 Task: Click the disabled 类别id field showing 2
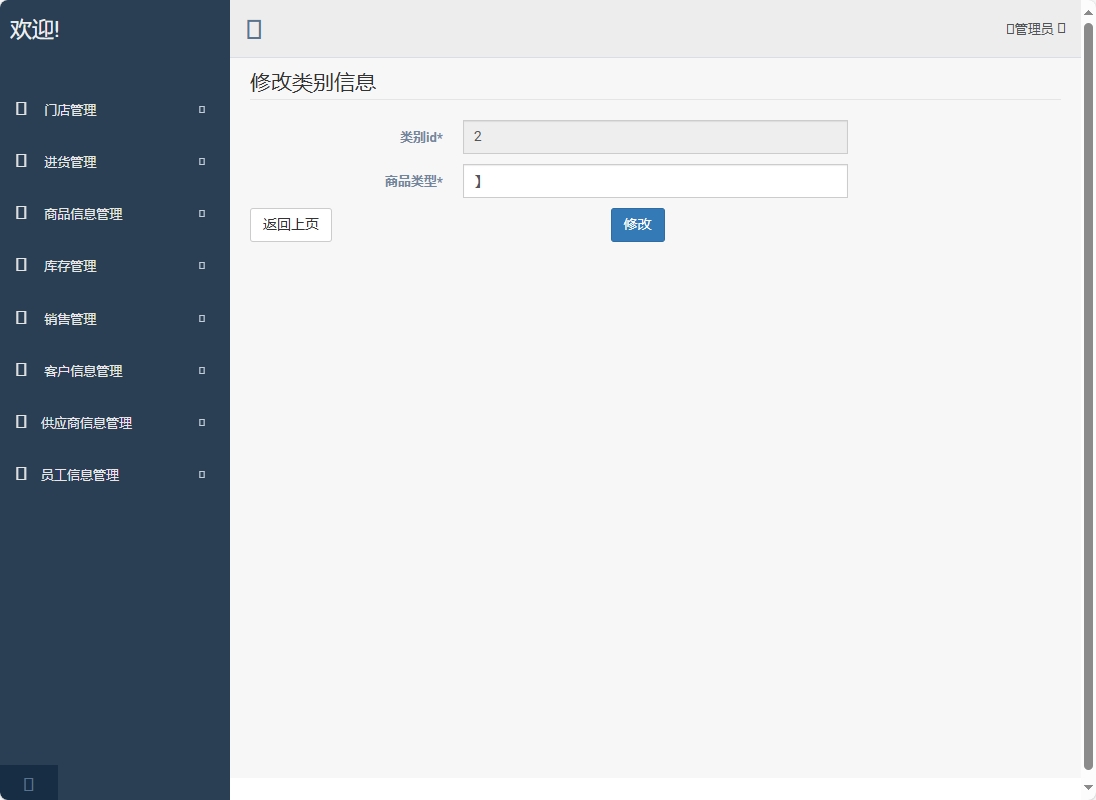pos(654,136)
